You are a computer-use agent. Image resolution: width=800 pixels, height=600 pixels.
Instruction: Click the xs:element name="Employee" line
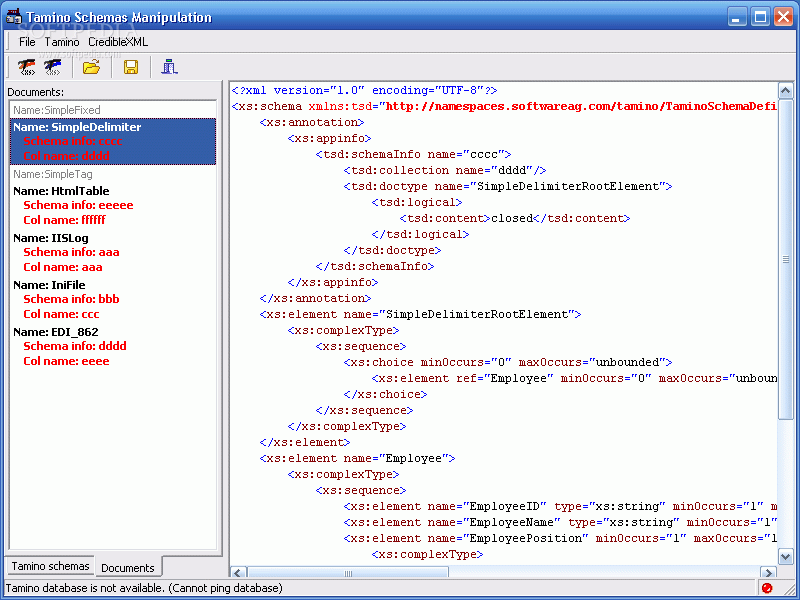tap(357, 458)
